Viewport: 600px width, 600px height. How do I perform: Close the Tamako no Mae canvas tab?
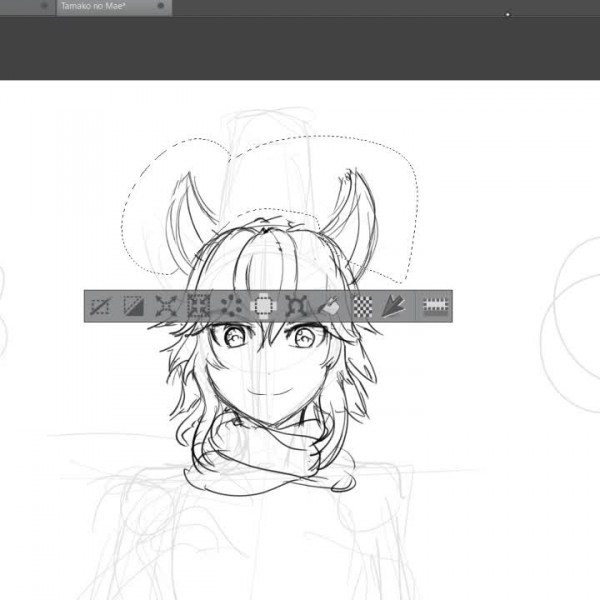[161, 6]
